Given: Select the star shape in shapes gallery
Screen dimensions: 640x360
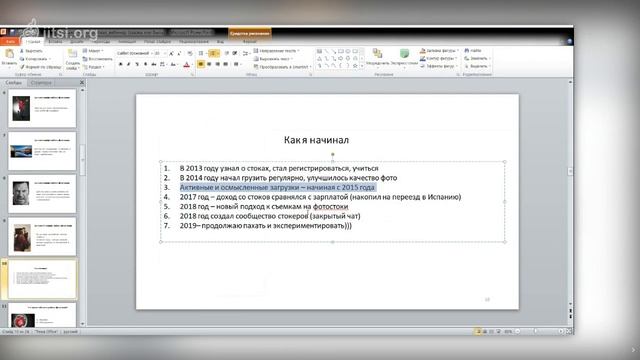Looking at the screenshot, I should click(x=355, y=65).
